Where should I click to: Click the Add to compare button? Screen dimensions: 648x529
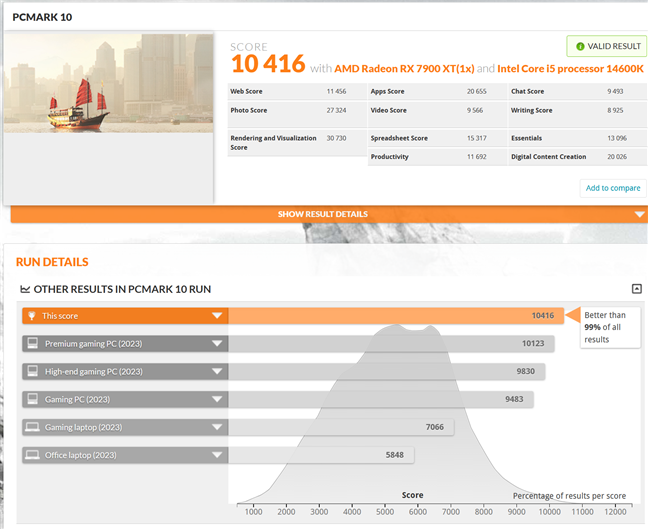613,188
